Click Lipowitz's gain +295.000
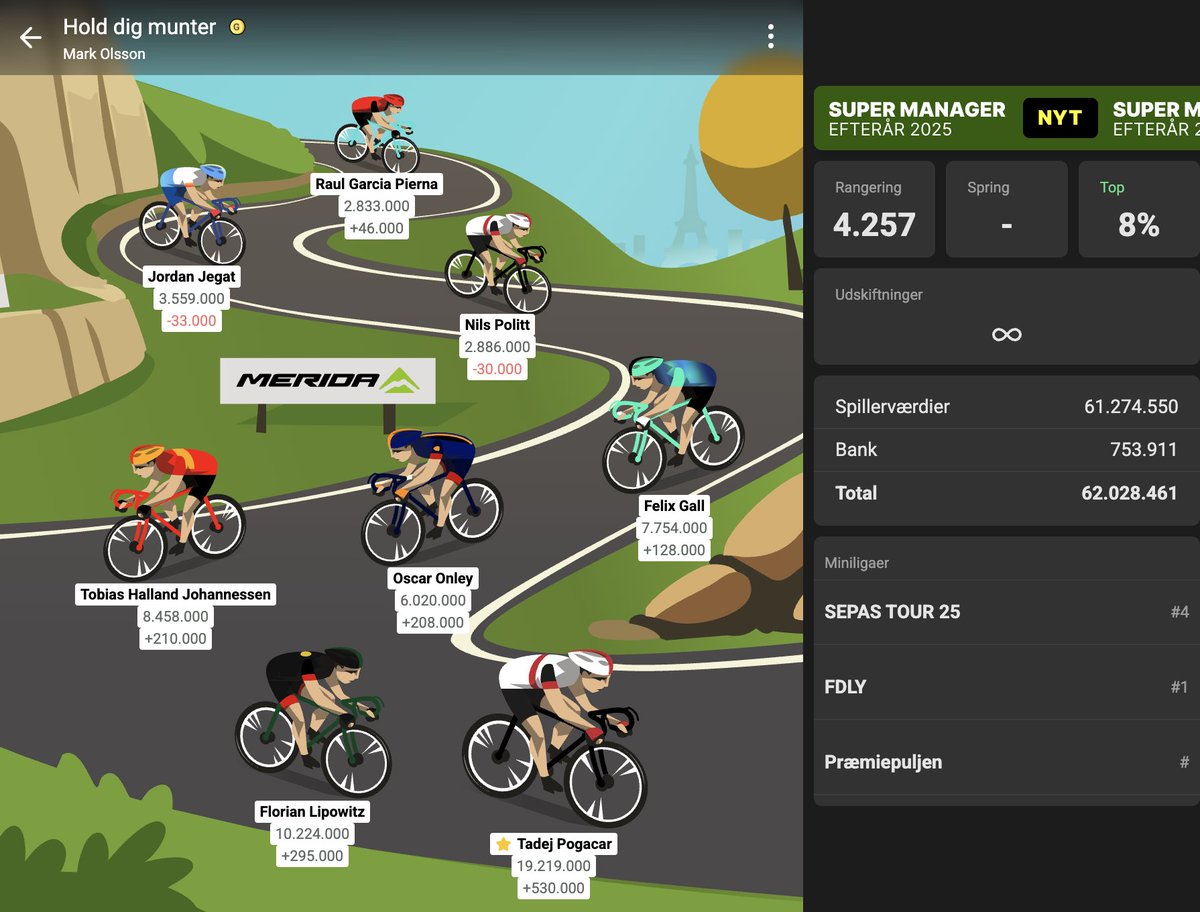 (313, 856)
